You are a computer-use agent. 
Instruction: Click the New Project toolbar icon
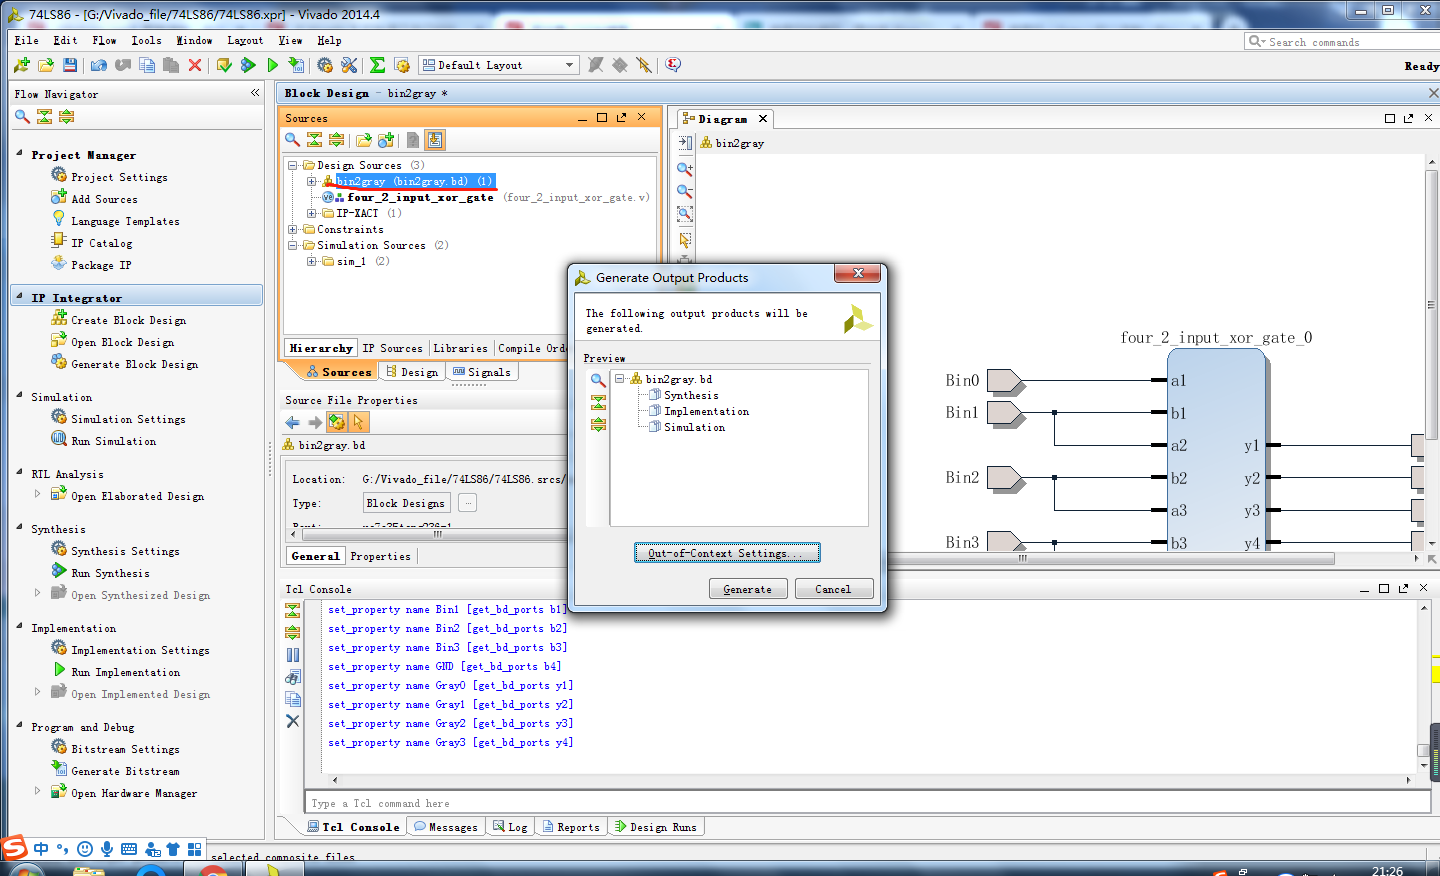coord(22,65)
